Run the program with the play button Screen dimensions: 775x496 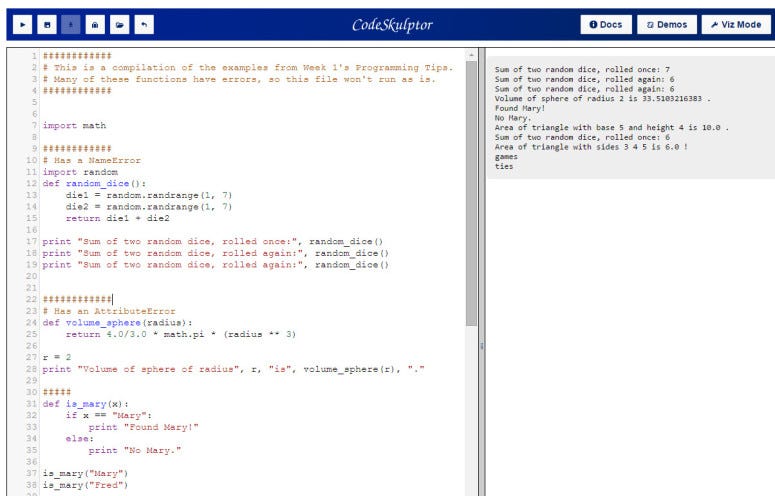click(23, 25)
